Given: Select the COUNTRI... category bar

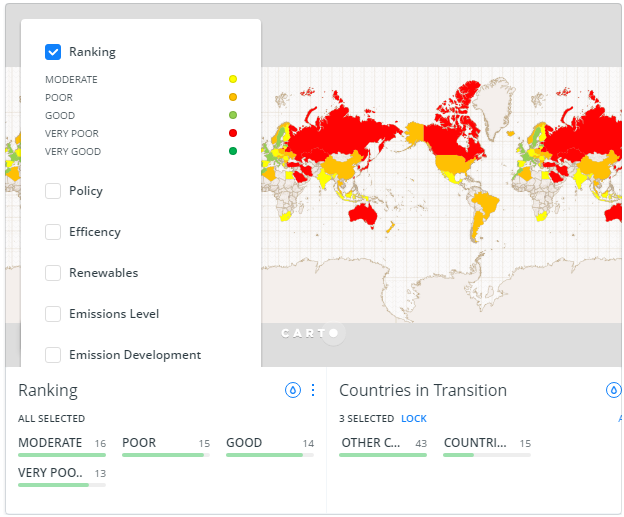Looking at the screenshot, I should pos(487,447).
